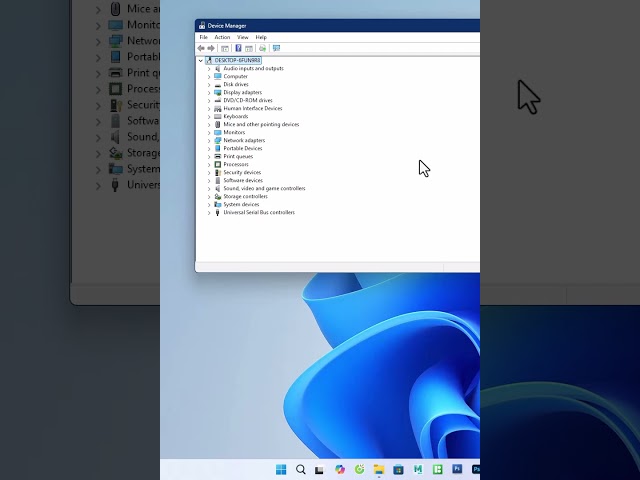Screen dimensions: 640x480
Task: Click the Portable Devices category icon
Action: click(x=218, y=148)
